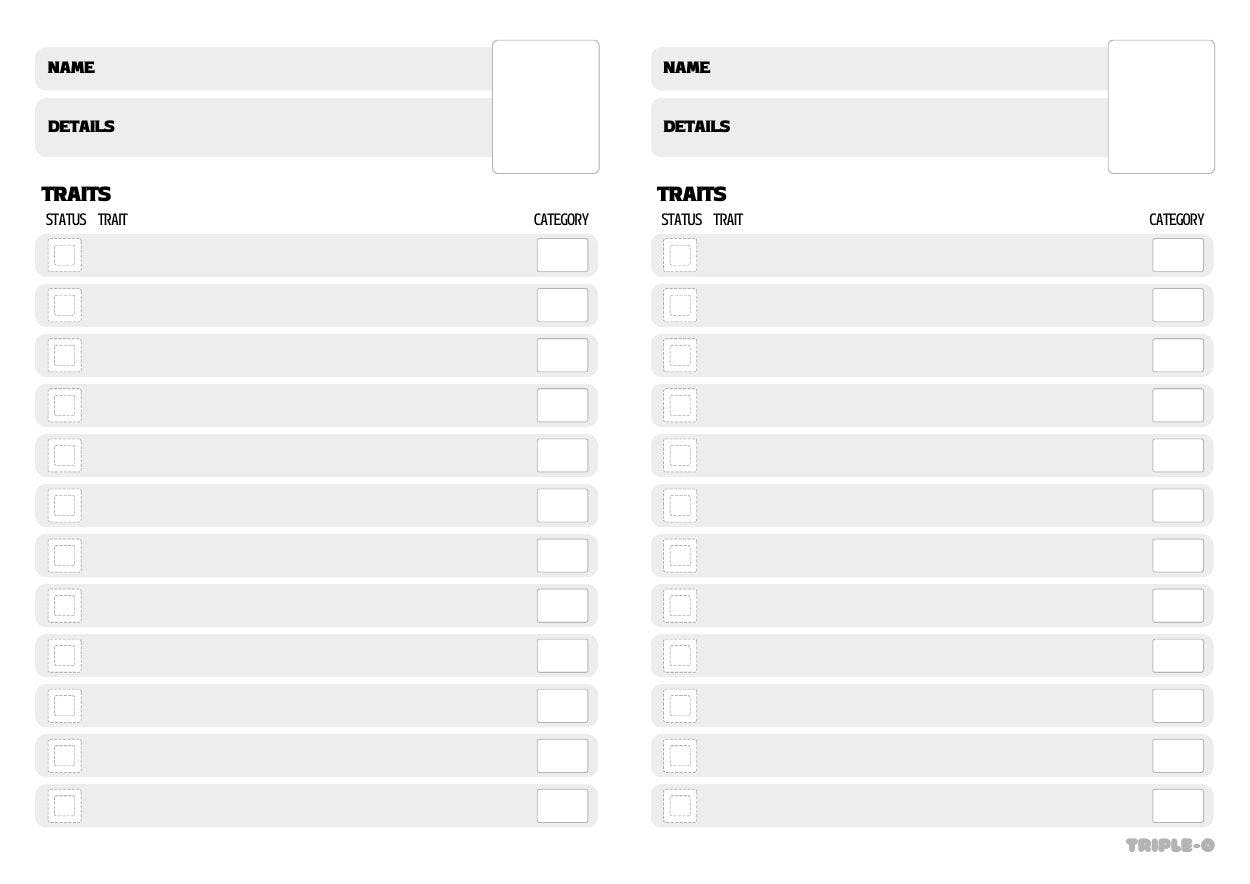Click the TRAITS heading on left sheet
1250x884 pixels.
tap(76, 194)
